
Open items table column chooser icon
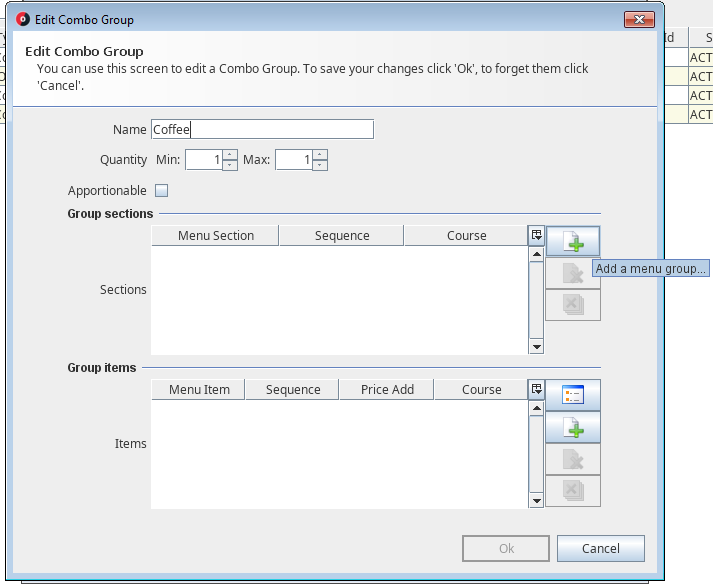point(536,389)
